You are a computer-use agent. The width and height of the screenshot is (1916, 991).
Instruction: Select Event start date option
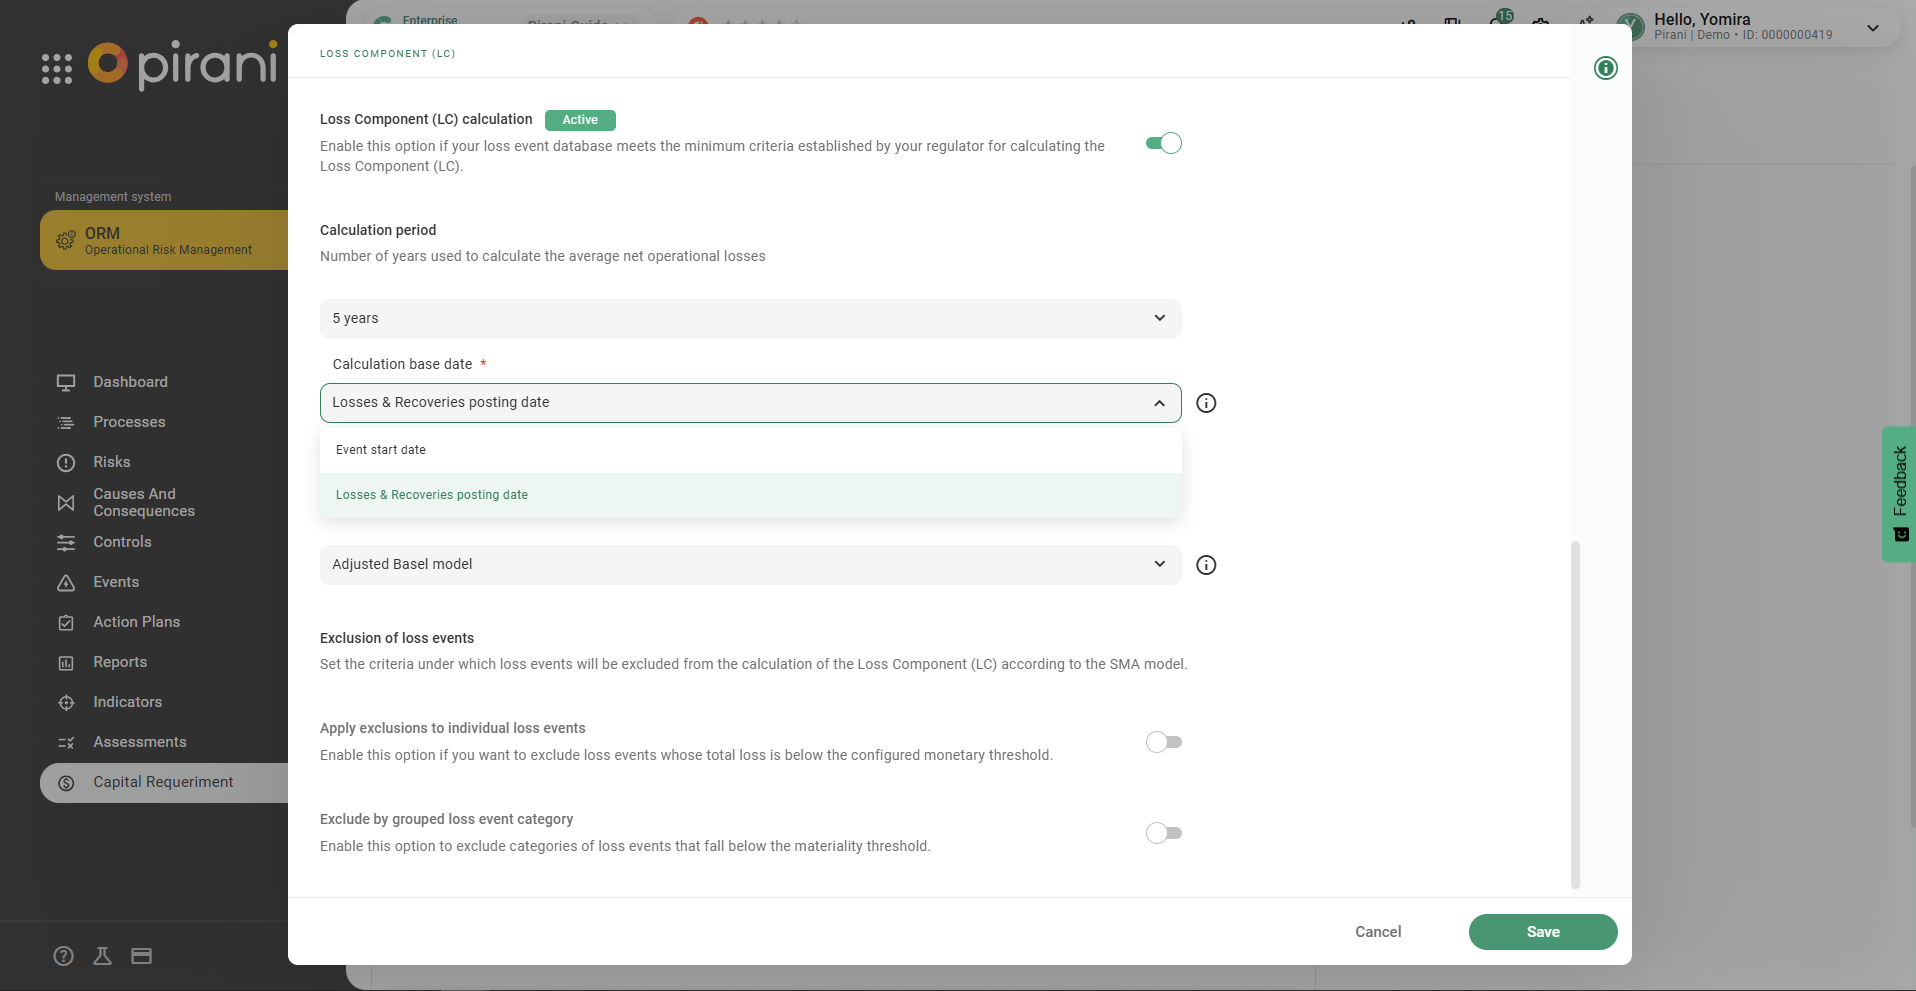pos(381,450)
